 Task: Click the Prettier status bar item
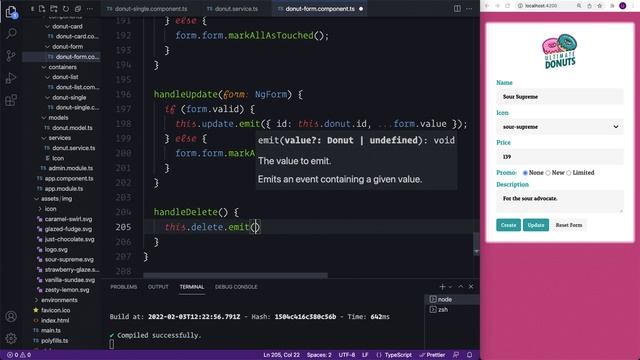click(x=432, y=355)
